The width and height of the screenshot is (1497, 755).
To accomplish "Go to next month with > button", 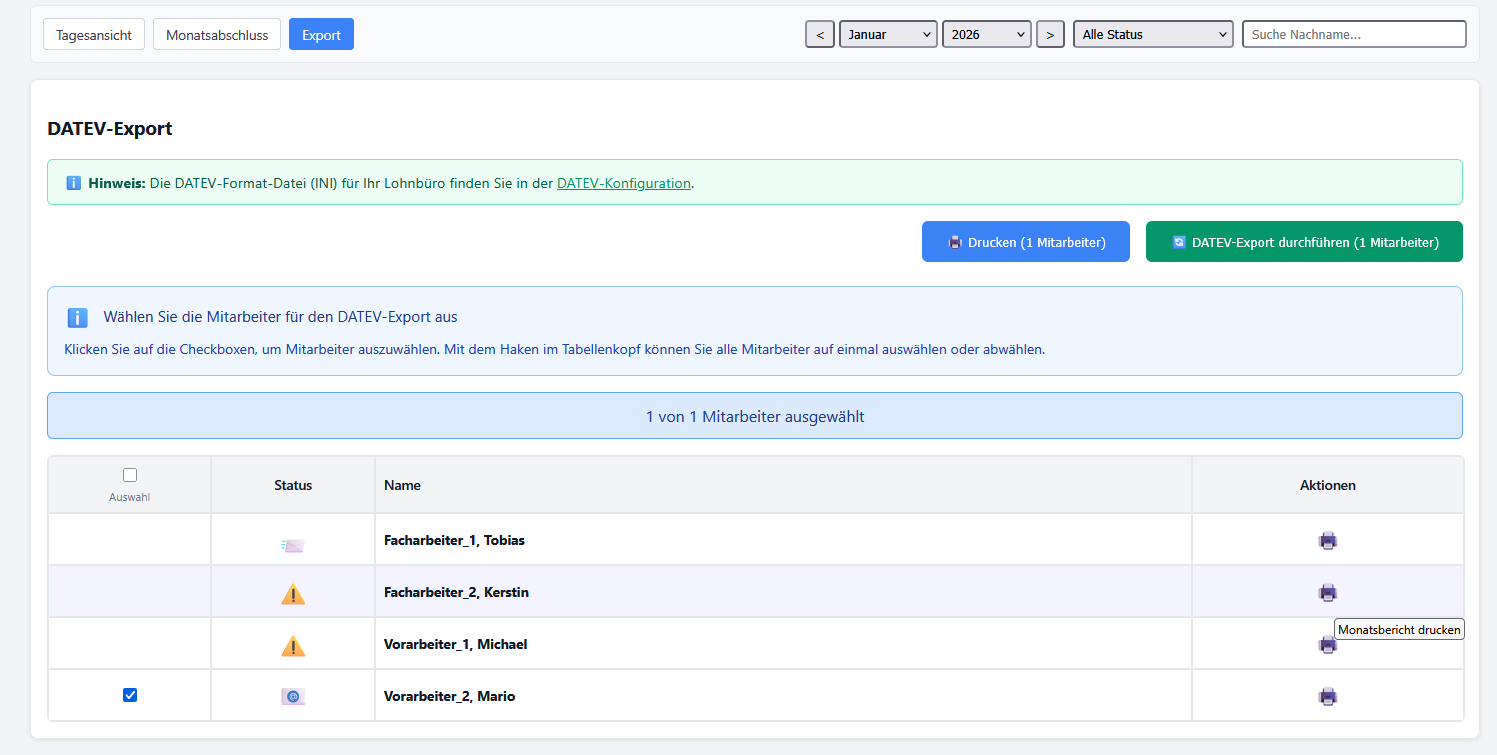I will (x=1050, y=34).
